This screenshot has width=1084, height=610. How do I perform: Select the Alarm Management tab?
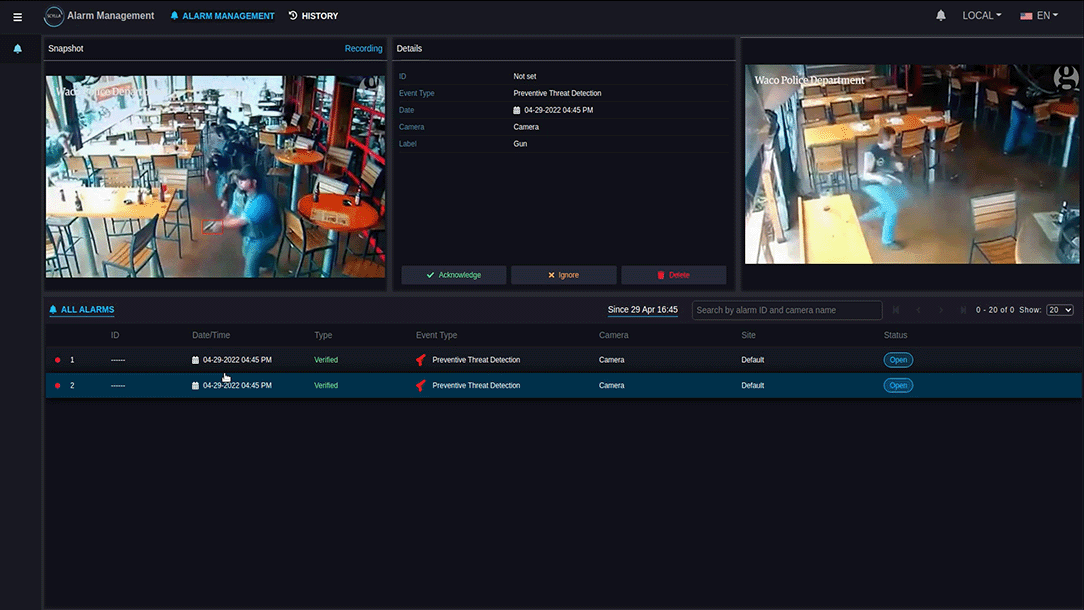(x=222, y=16)
